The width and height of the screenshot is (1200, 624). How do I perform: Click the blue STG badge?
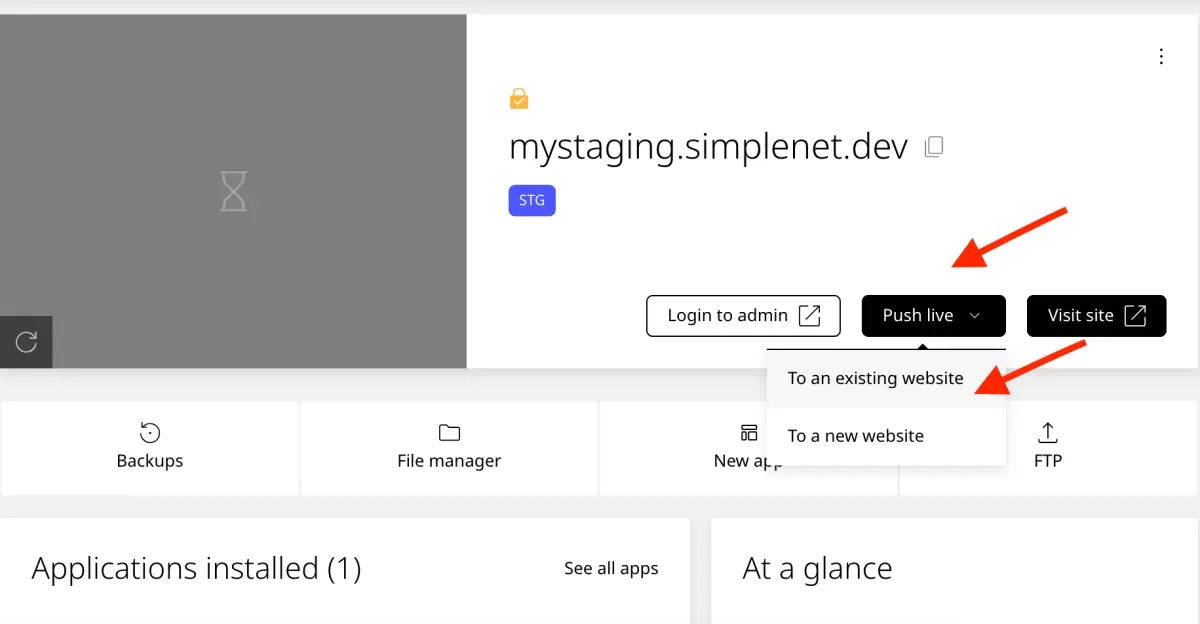tap(532, 201)
